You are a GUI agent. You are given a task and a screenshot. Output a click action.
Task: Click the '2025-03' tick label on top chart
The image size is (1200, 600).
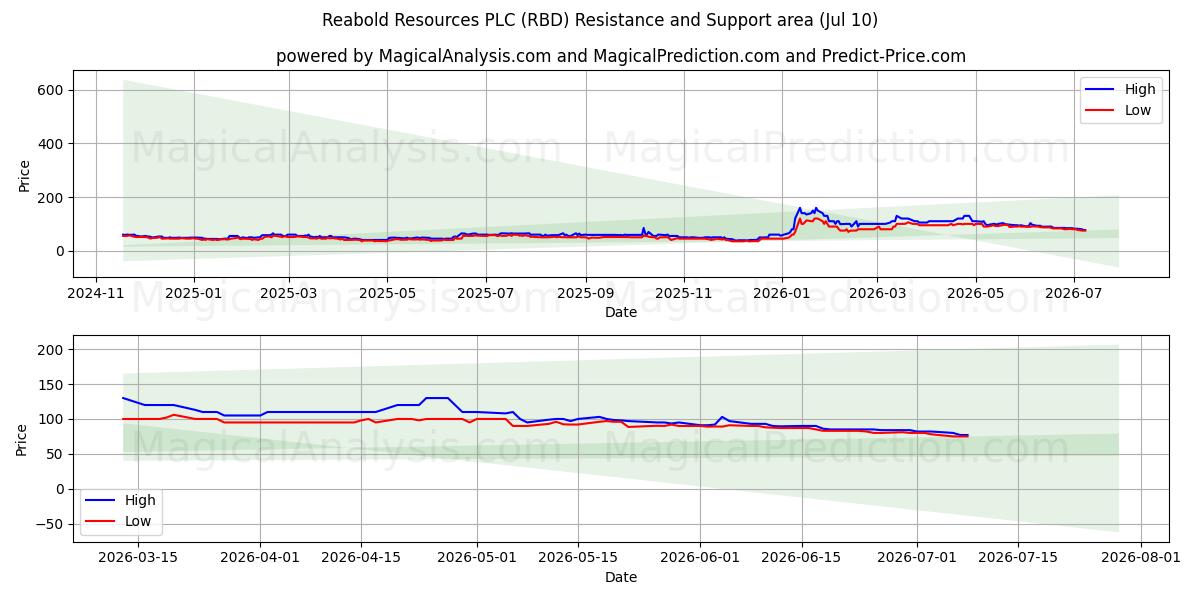[x=289, y=294]
